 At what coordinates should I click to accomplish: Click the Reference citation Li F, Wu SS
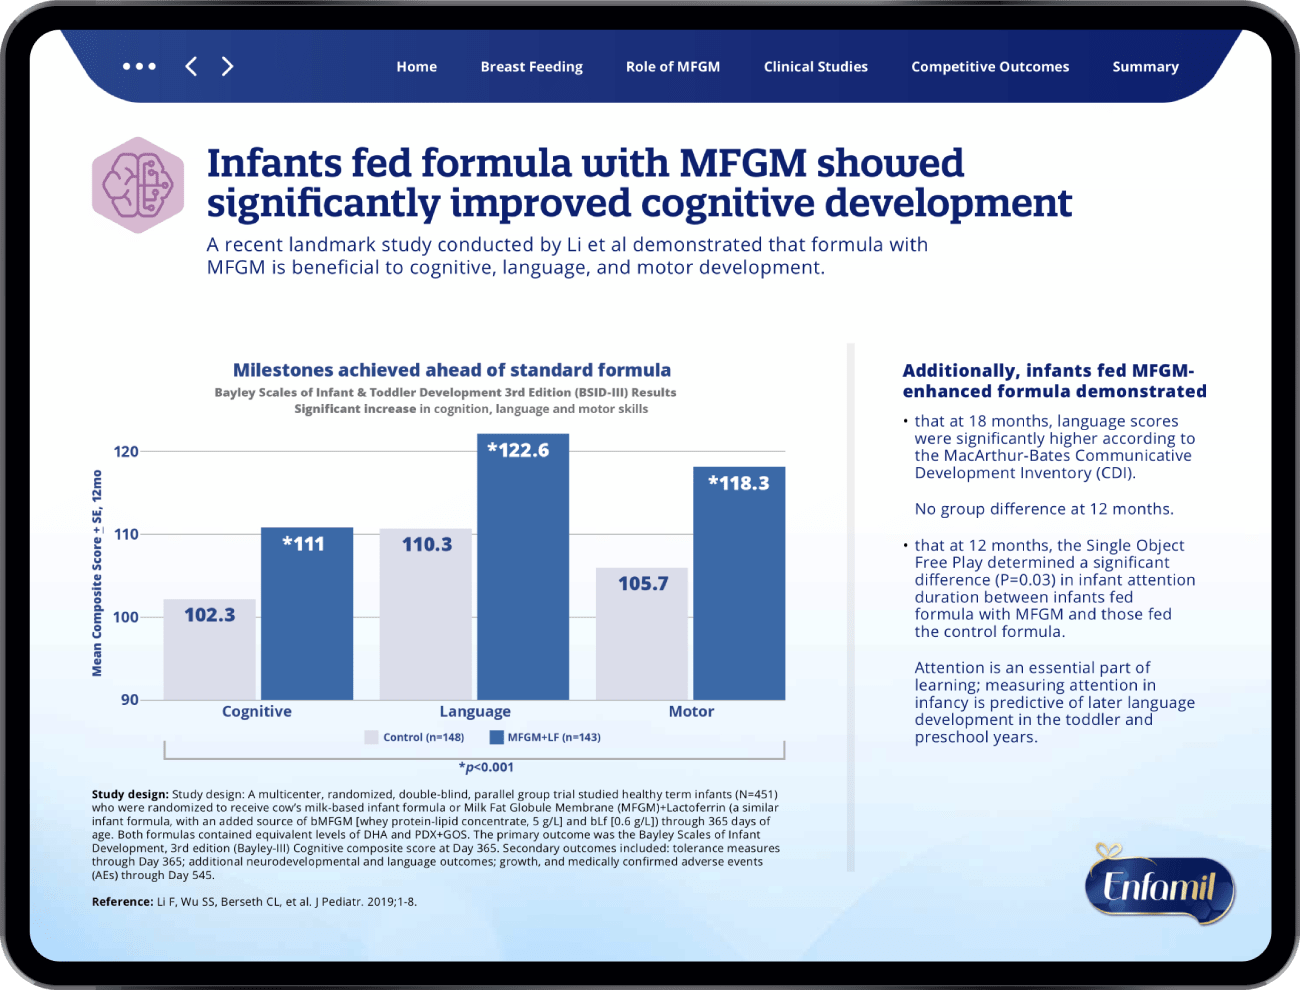coord(254,902)
